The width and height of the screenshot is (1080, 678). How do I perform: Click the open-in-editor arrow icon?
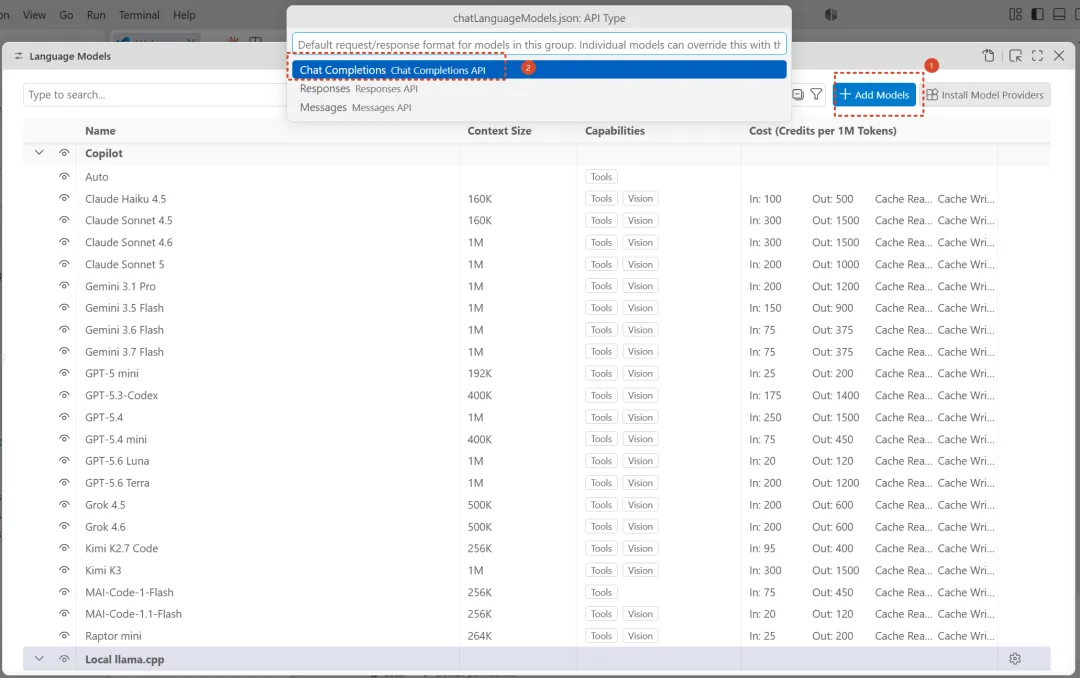(1015, 56)
